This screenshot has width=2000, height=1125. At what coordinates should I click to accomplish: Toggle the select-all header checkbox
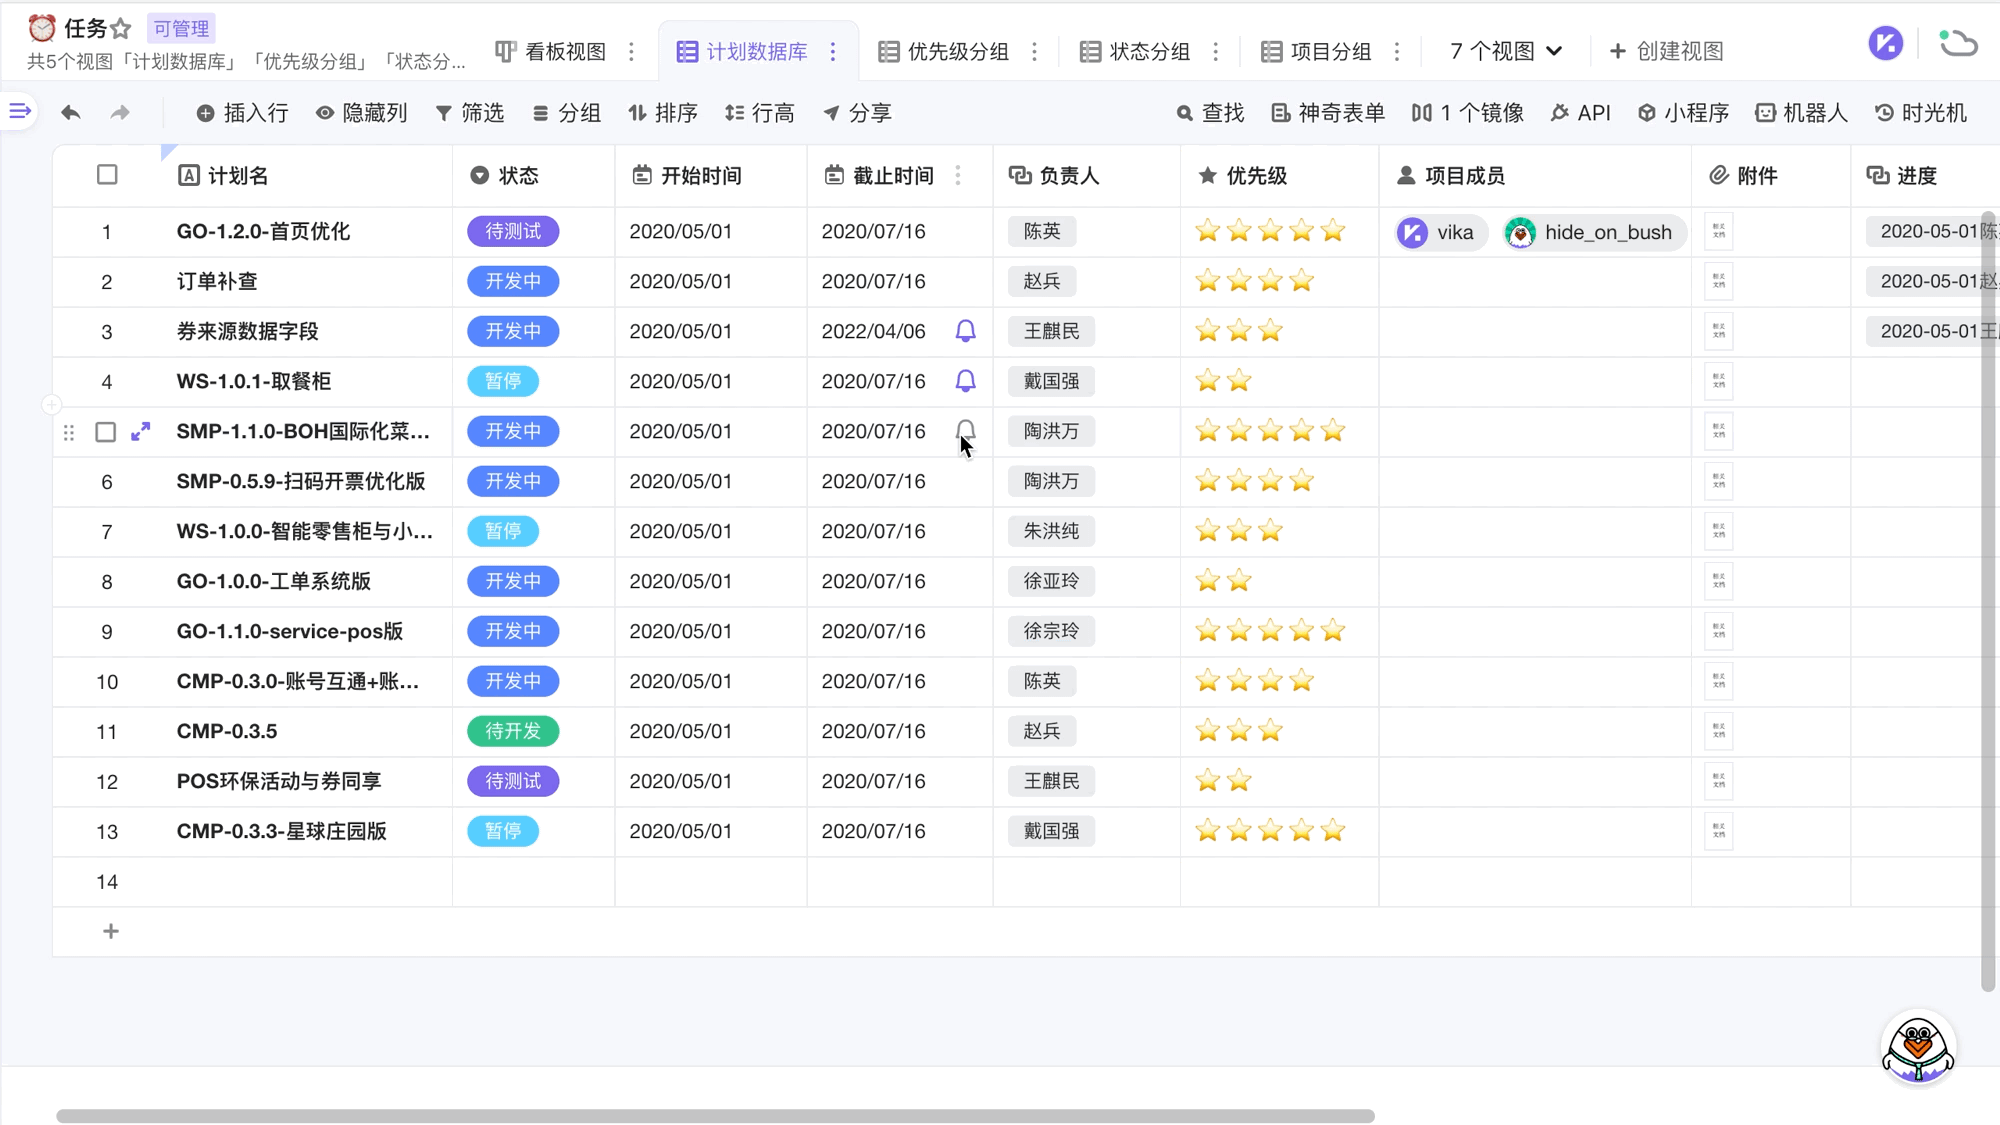click(107, 175)
